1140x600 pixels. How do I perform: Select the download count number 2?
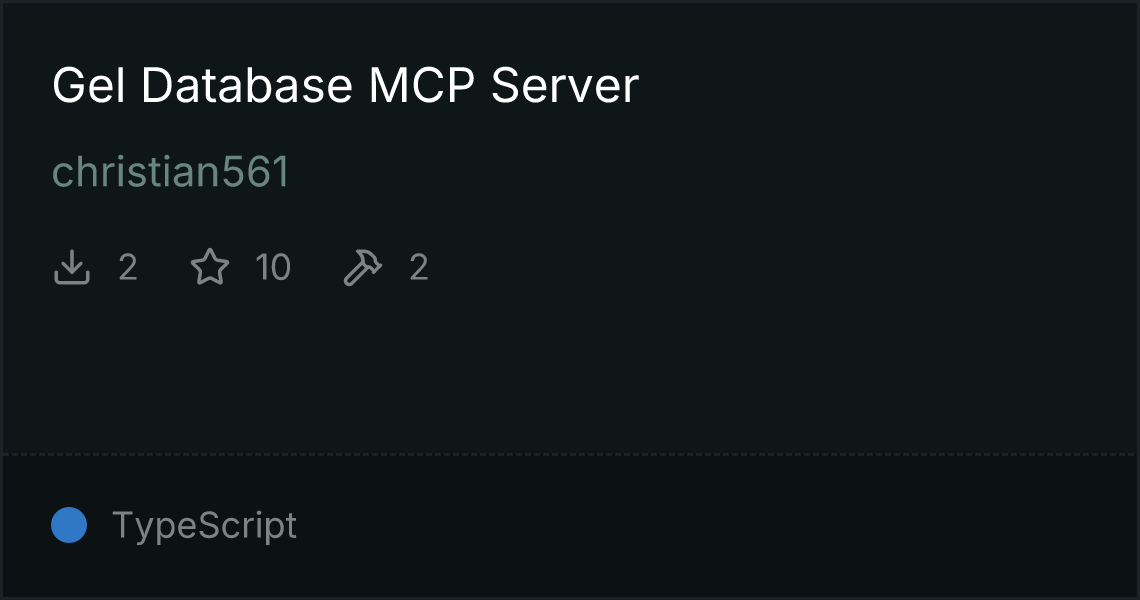click(x=128, y=268)
